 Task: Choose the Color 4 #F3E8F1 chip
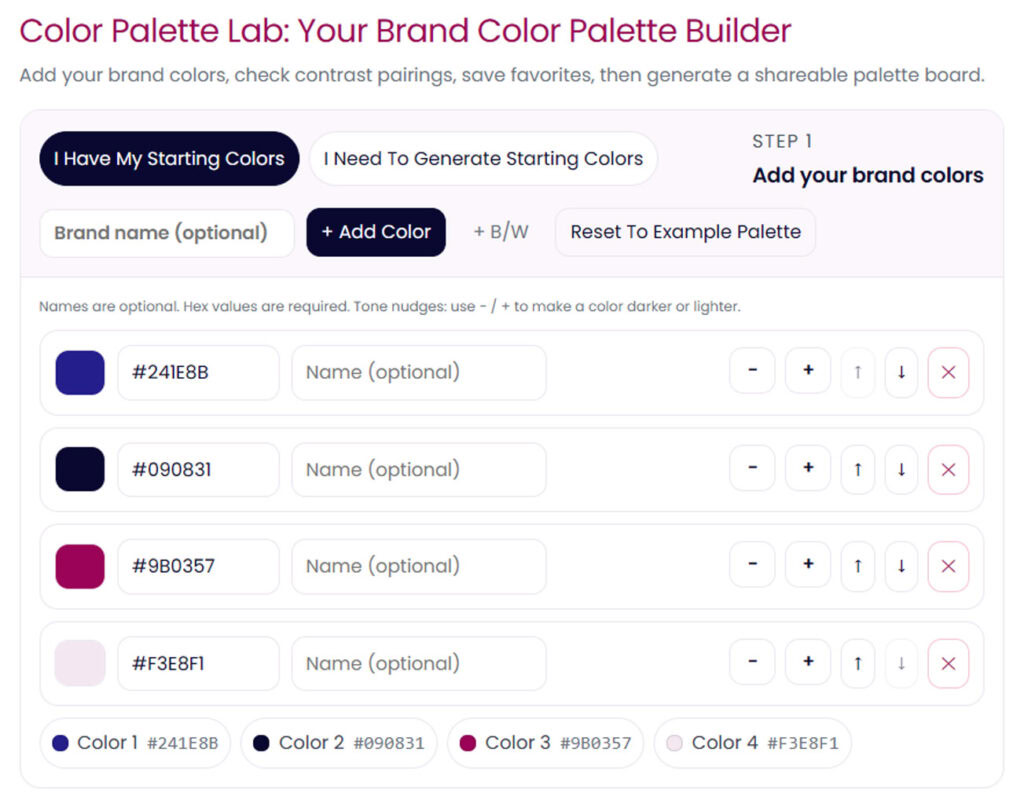[x=751, y=743]
